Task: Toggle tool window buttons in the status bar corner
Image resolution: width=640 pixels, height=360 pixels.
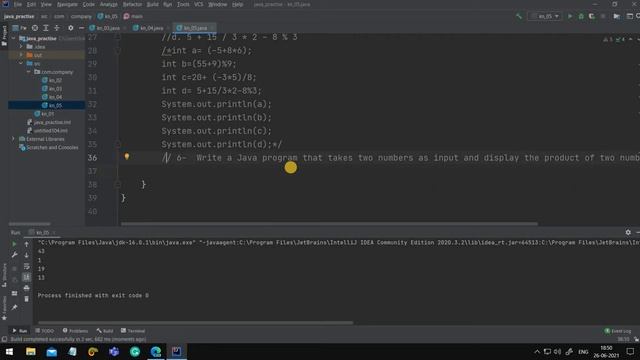Action: (x=4, y=339)
